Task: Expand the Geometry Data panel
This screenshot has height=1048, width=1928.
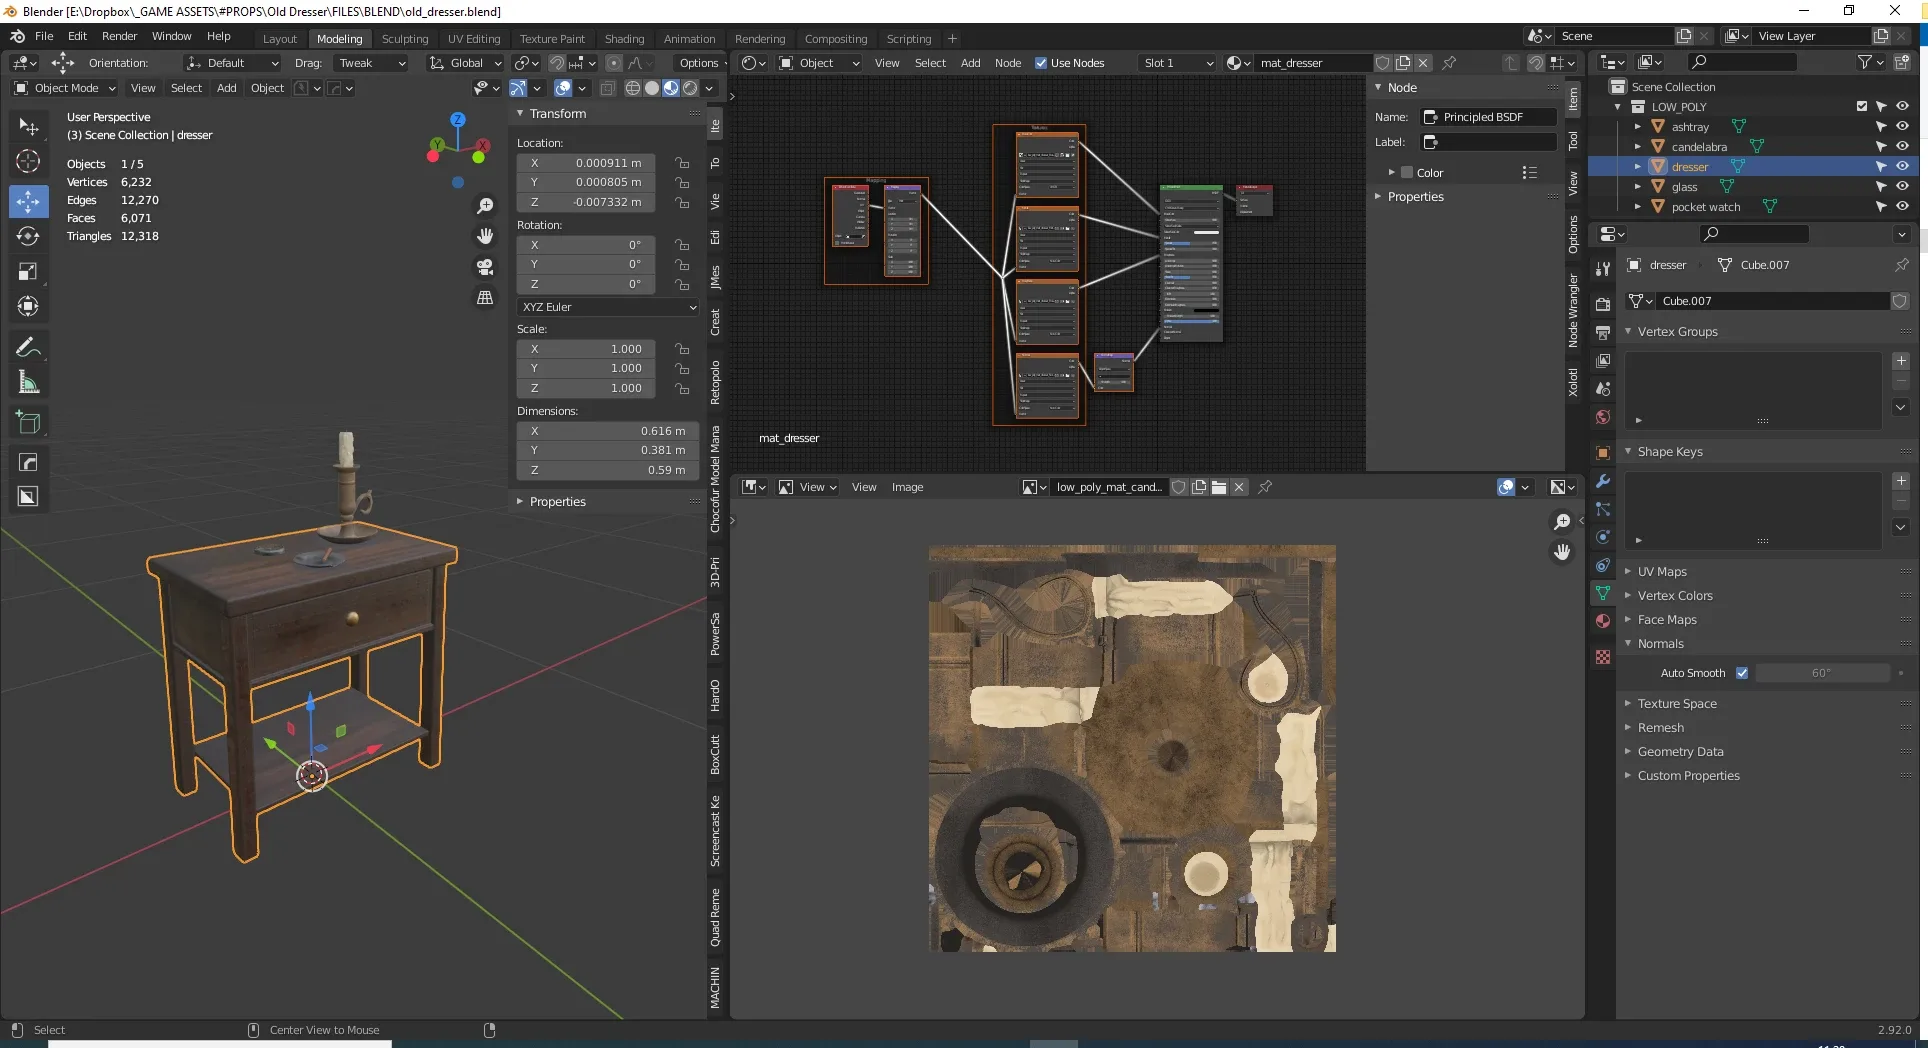Action: (x=1680, y=751)
